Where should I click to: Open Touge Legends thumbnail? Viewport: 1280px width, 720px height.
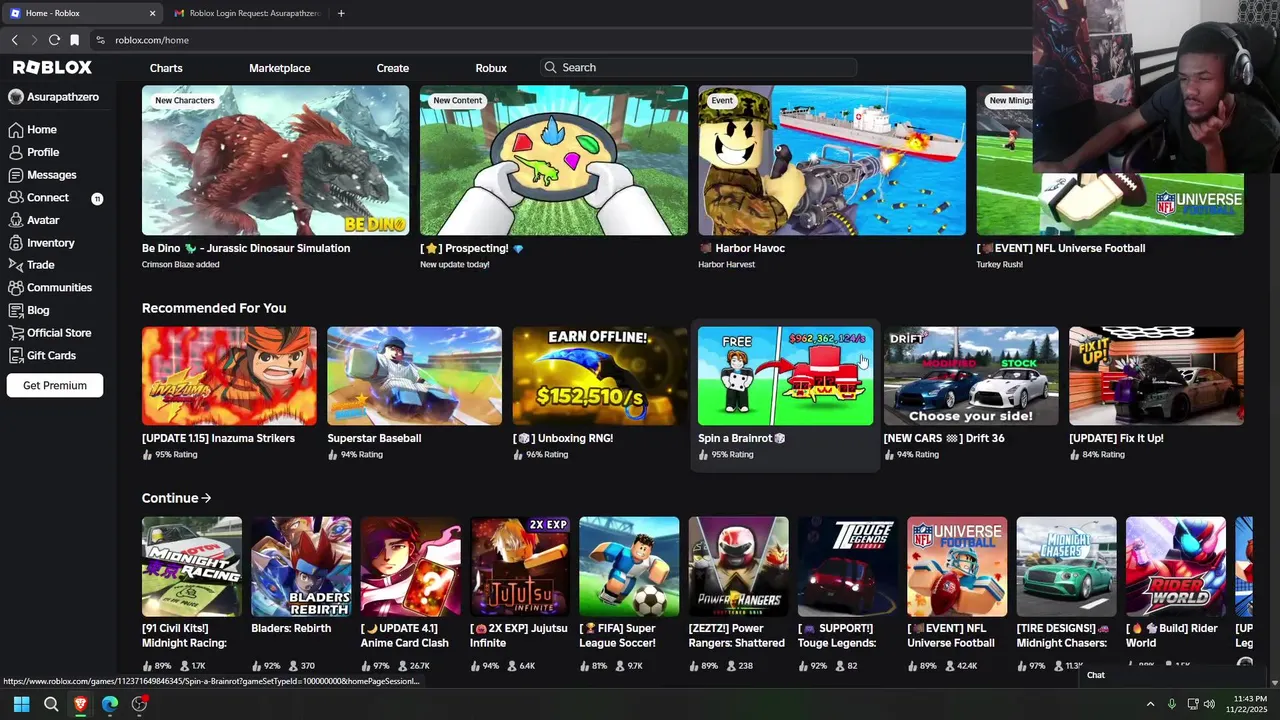(x=848, y=567)
